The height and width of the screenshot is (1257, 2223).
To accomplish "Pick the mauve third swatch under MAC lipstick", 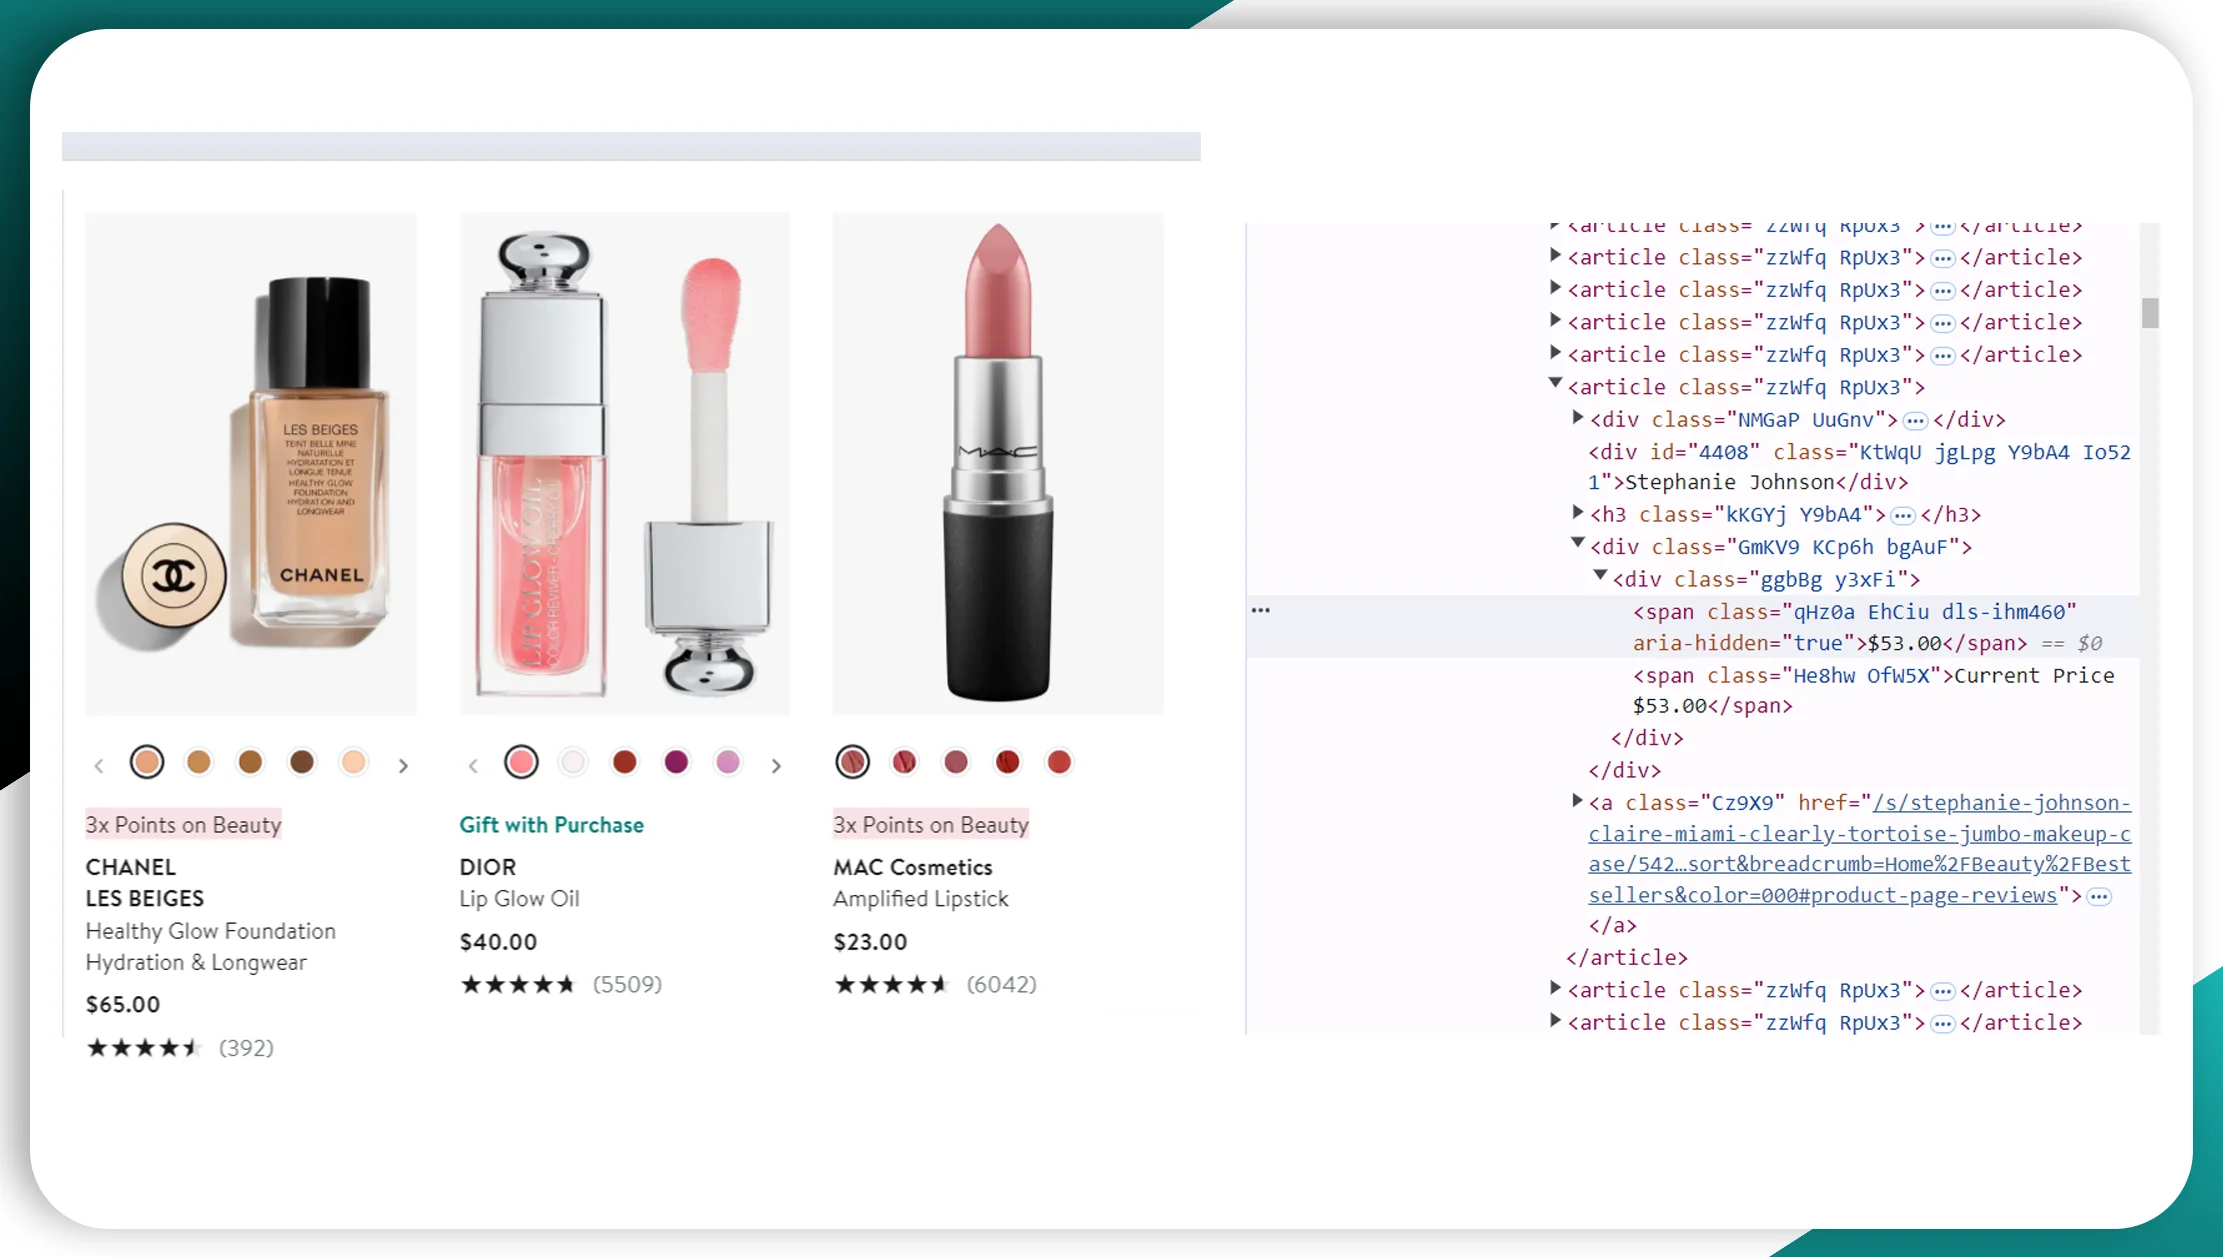I will point(956,762).
